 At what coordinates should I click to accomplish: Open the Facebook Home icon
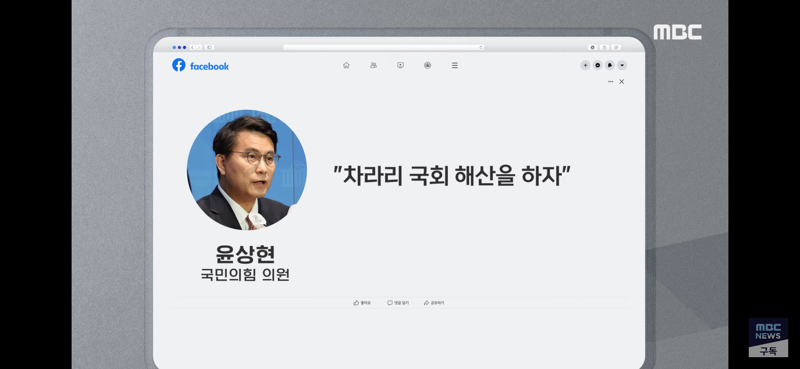coord(346,65)
